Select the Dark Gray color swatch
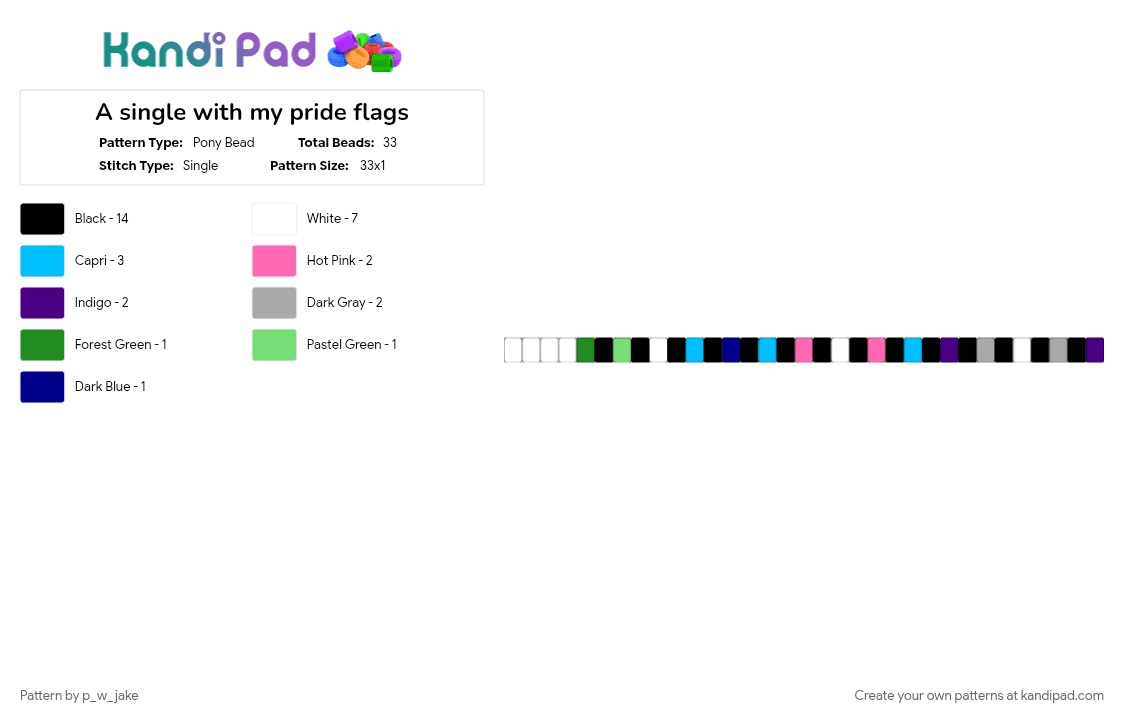The width and height of the screenshot is (1124, 720). pyautogui.click(x=274, y=303)
